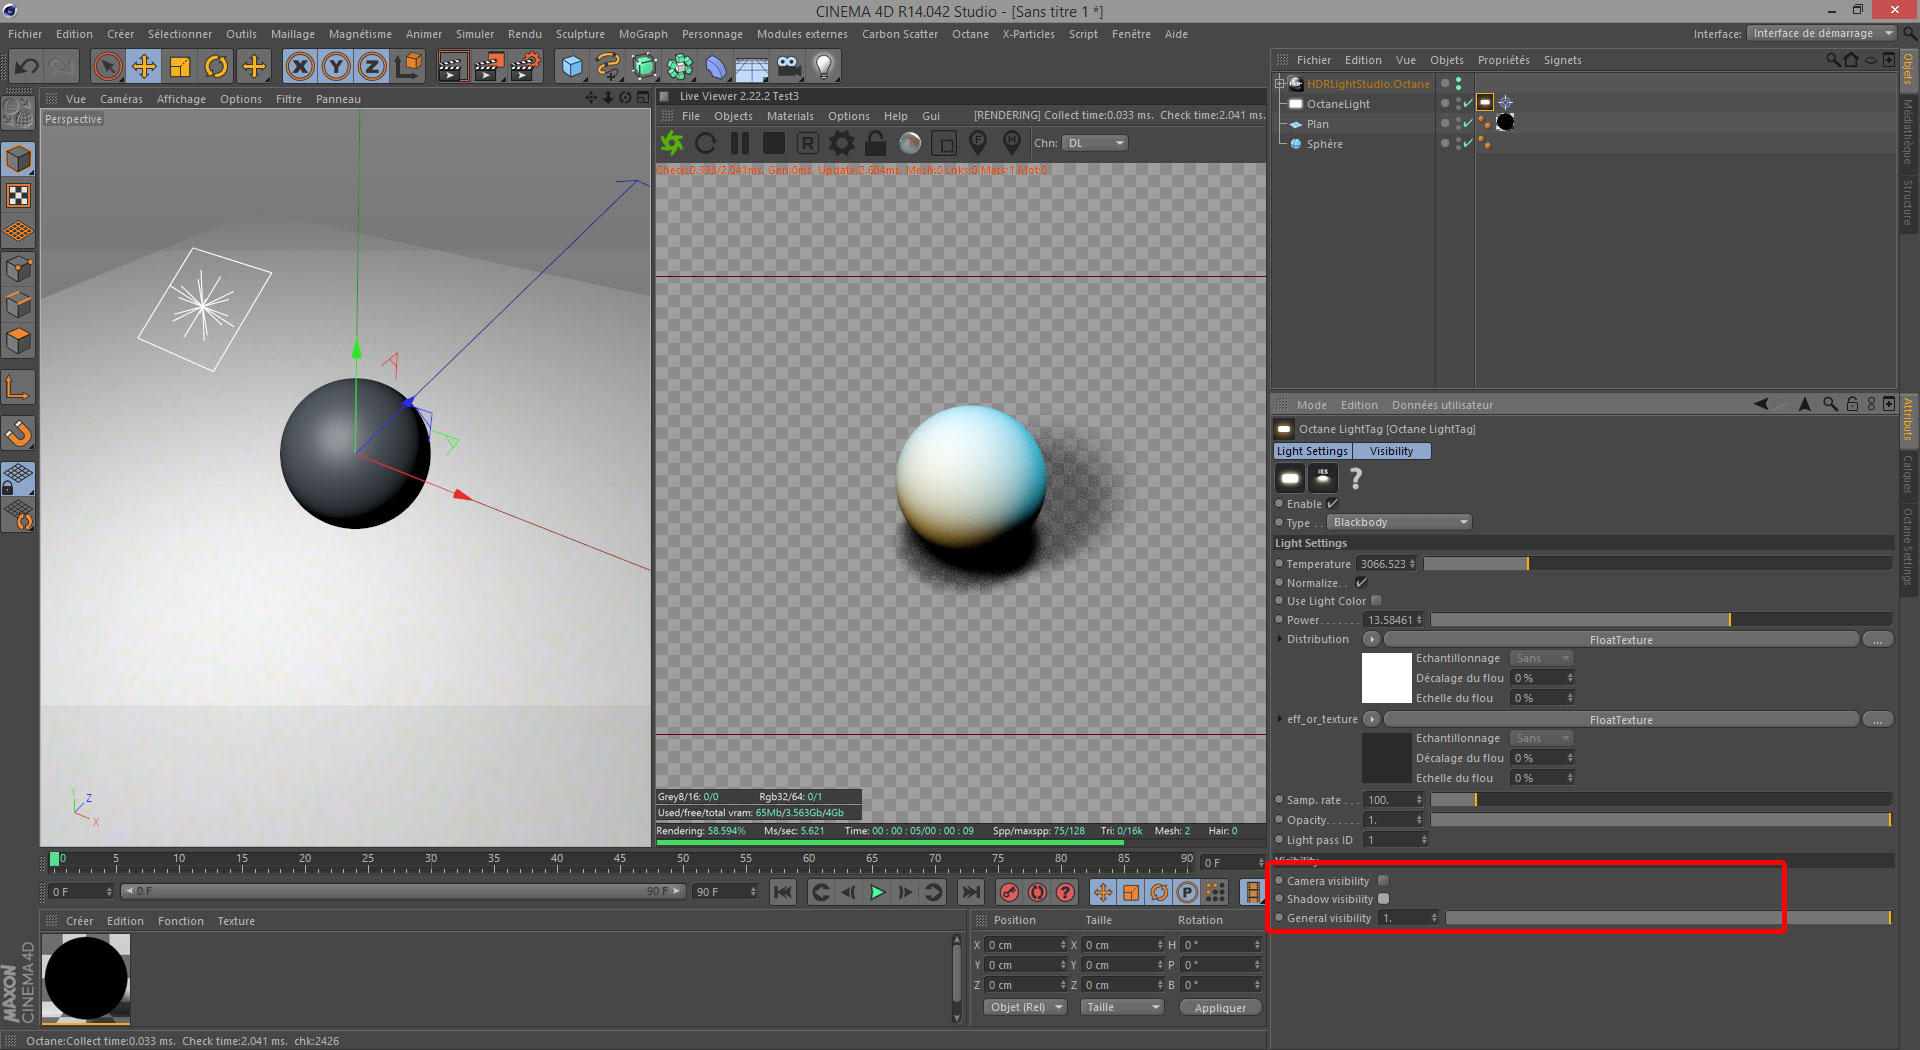Click the Render View clapperboard icon
Viewport: 1920px width, 1050px height.
(451, 67)
